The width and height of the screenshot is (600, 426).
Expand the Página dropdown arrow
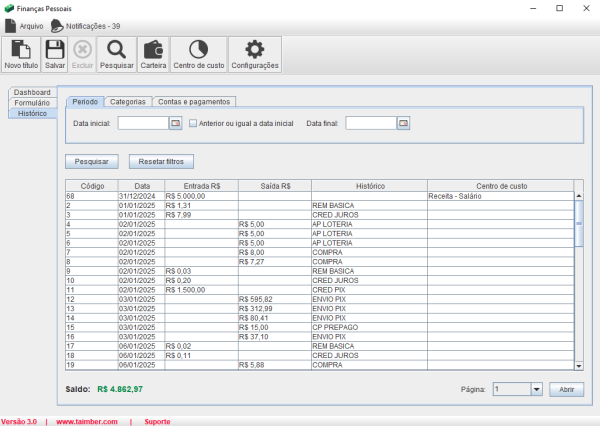(x=536, y=389)
